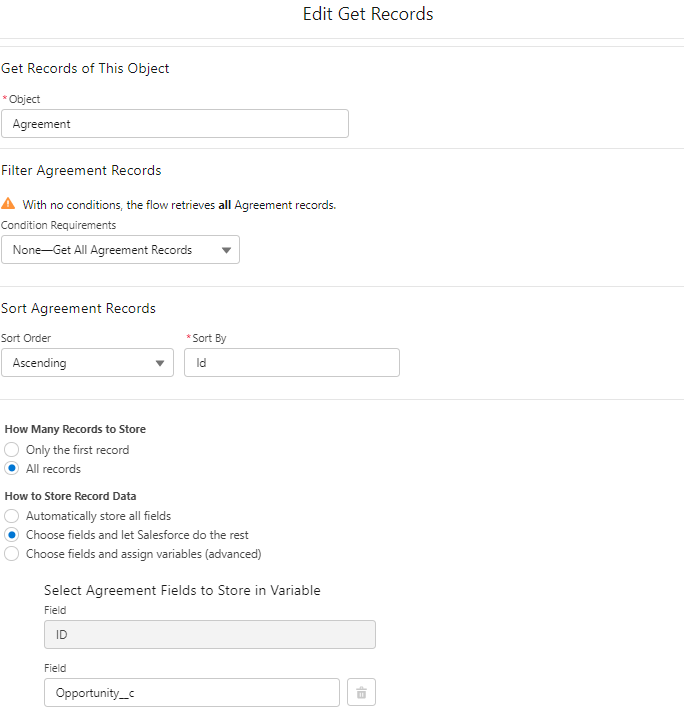
Task: Click the Sort By field containing Id
Action: (291, 363)
